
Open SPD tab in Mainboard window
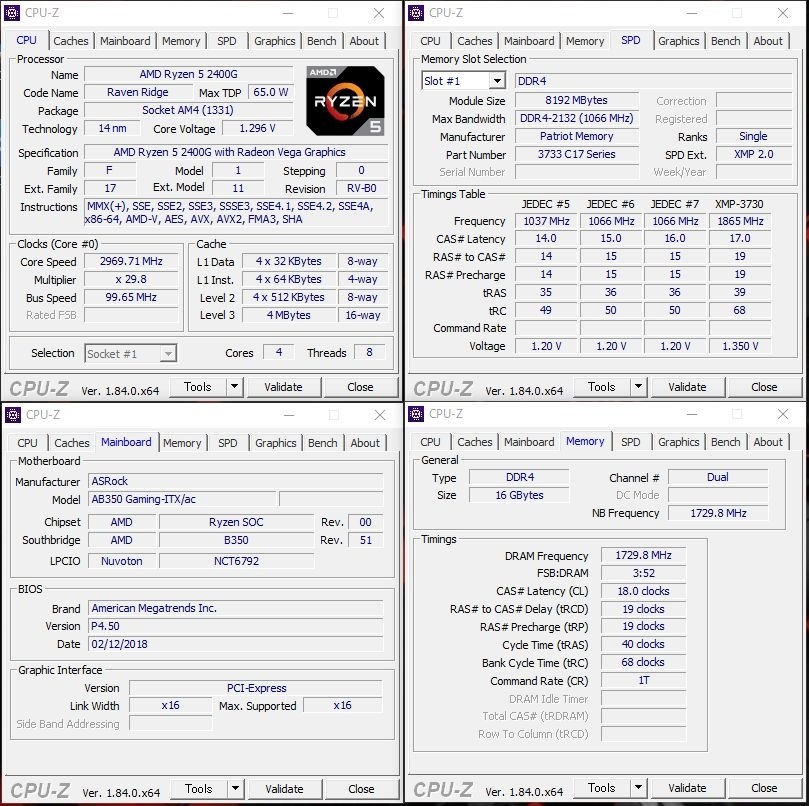[x=228, y=443]
